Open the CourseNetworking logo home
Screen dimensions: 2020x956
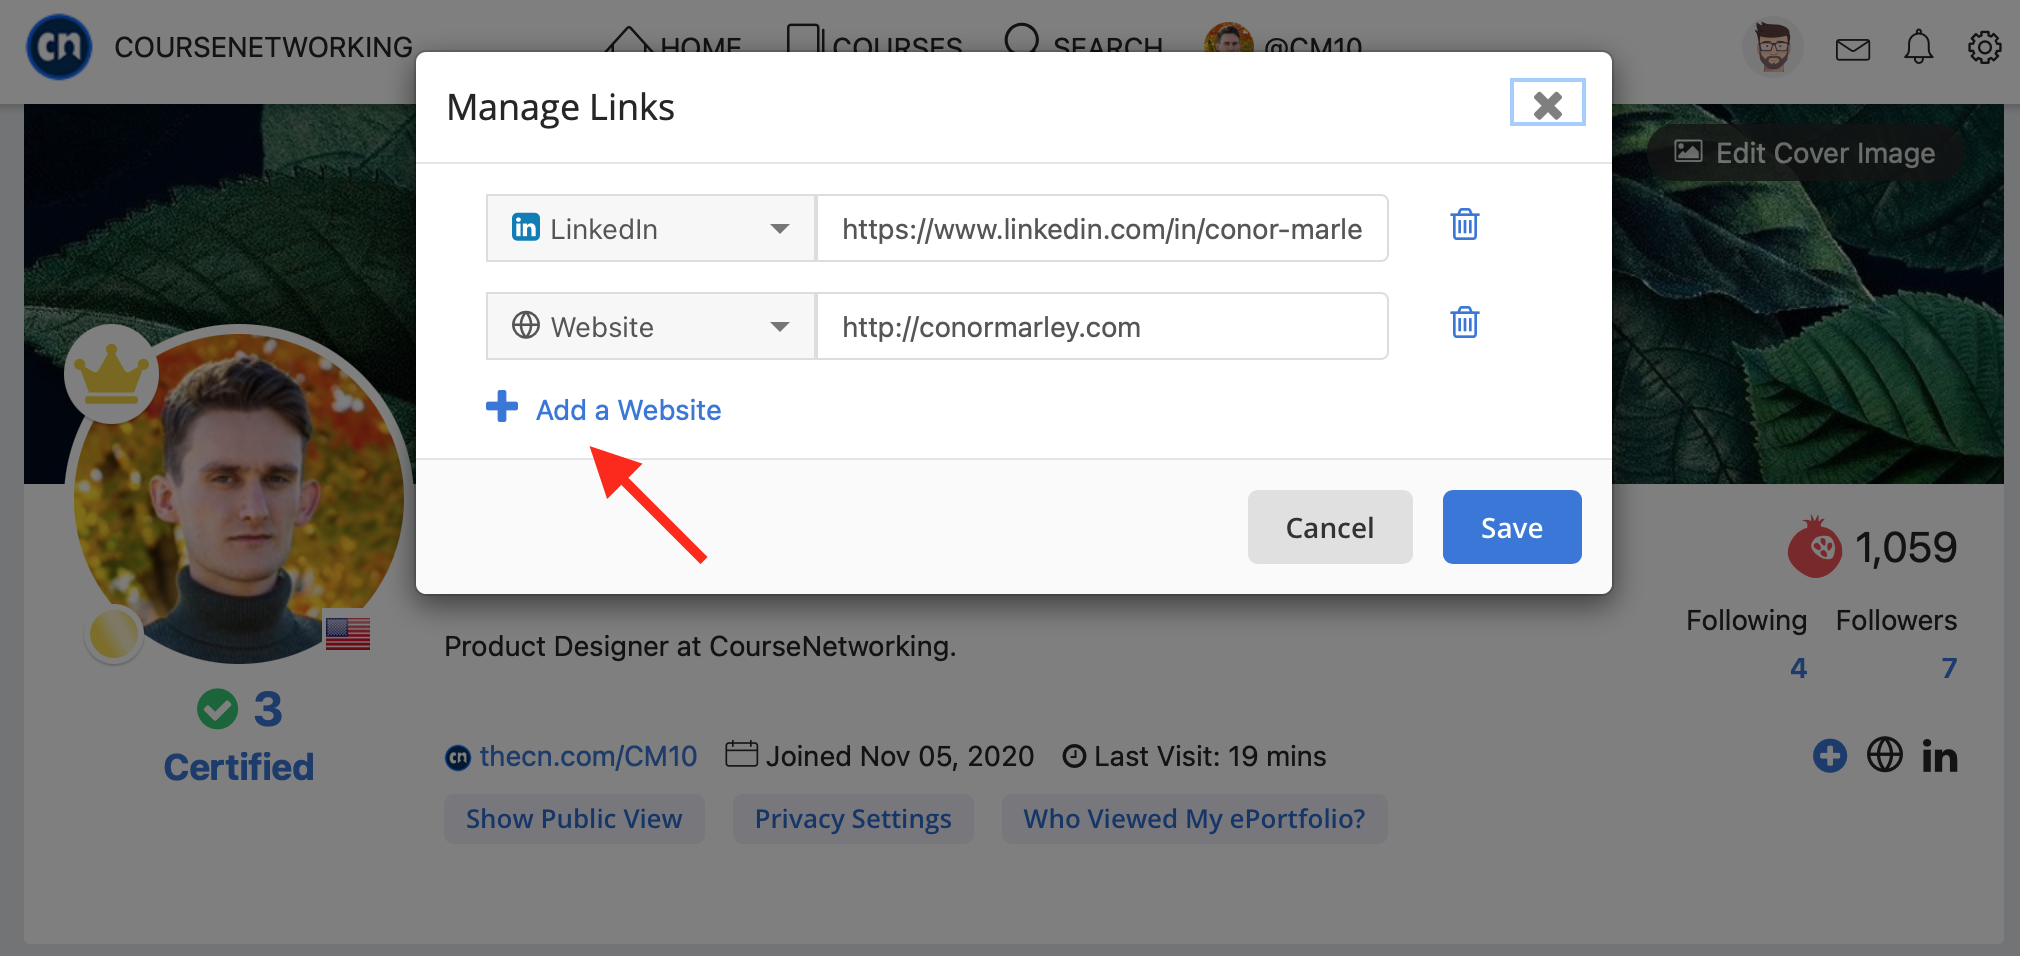59,47
